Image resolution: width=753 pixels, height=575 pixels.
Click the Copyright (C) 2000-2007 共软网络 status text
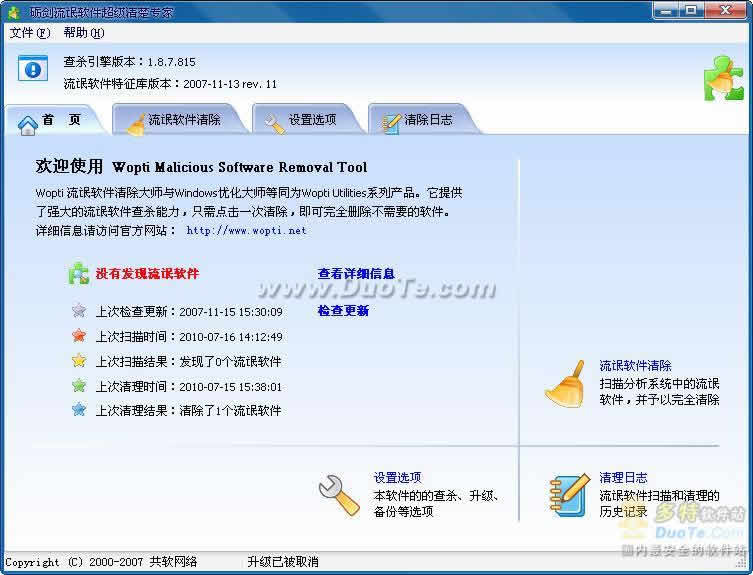point(101,562)
